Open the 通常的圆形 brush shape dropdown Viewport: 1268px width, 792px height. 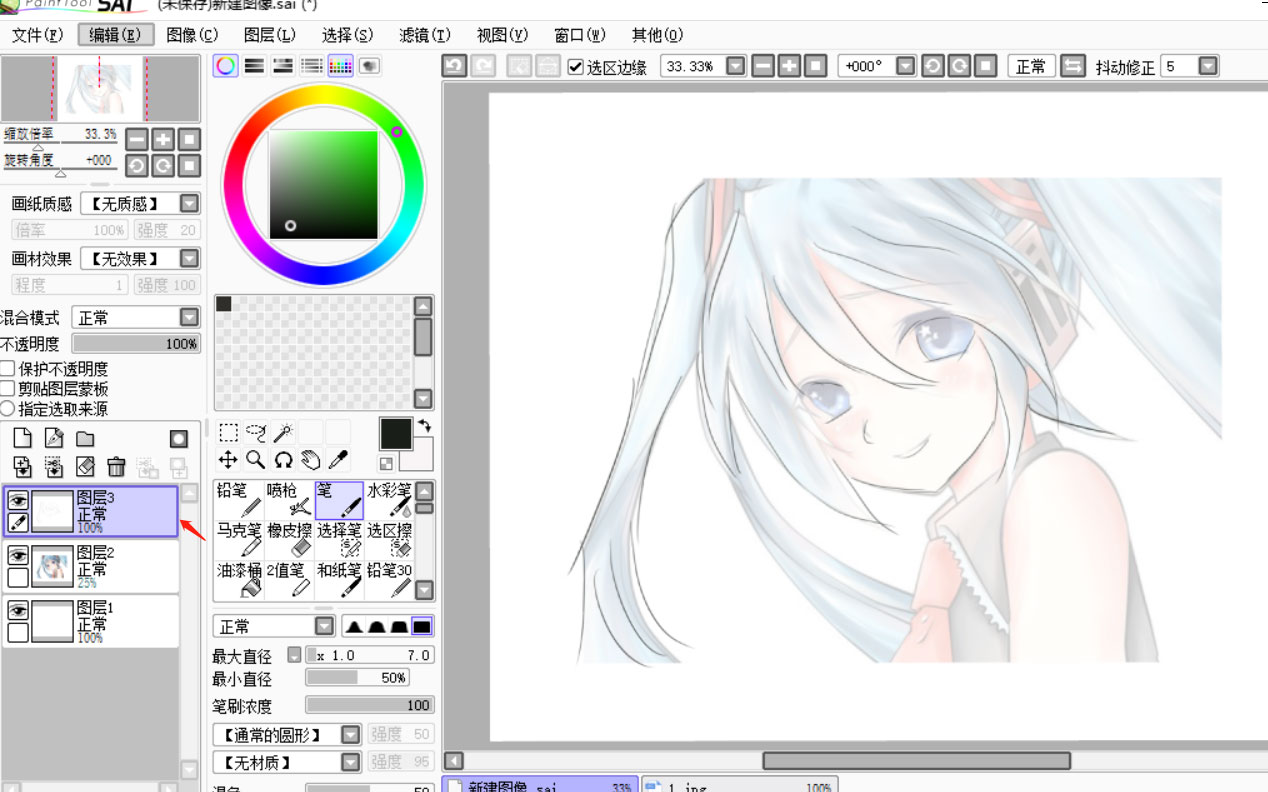coord(350,735)
